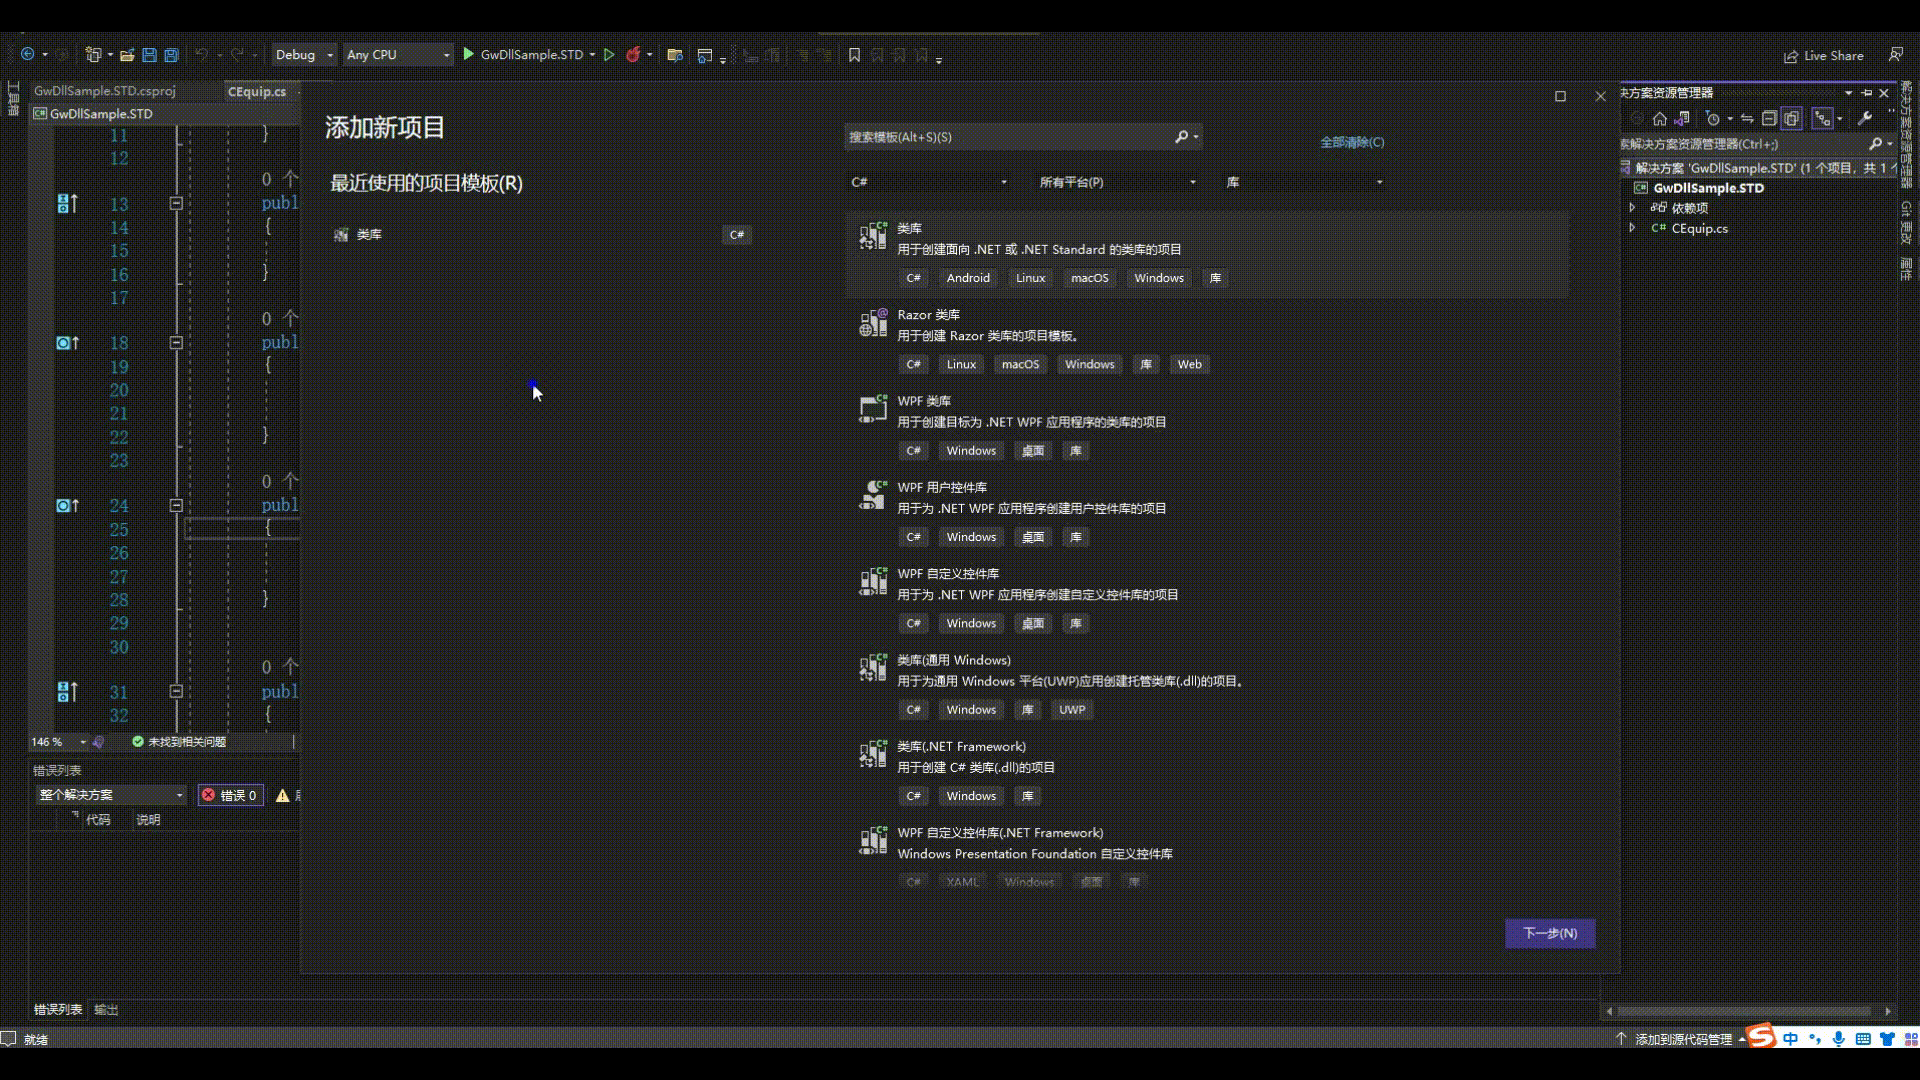Click the Properties wrench icon
The image size is (1920, 1080).
coord(1865,118)
